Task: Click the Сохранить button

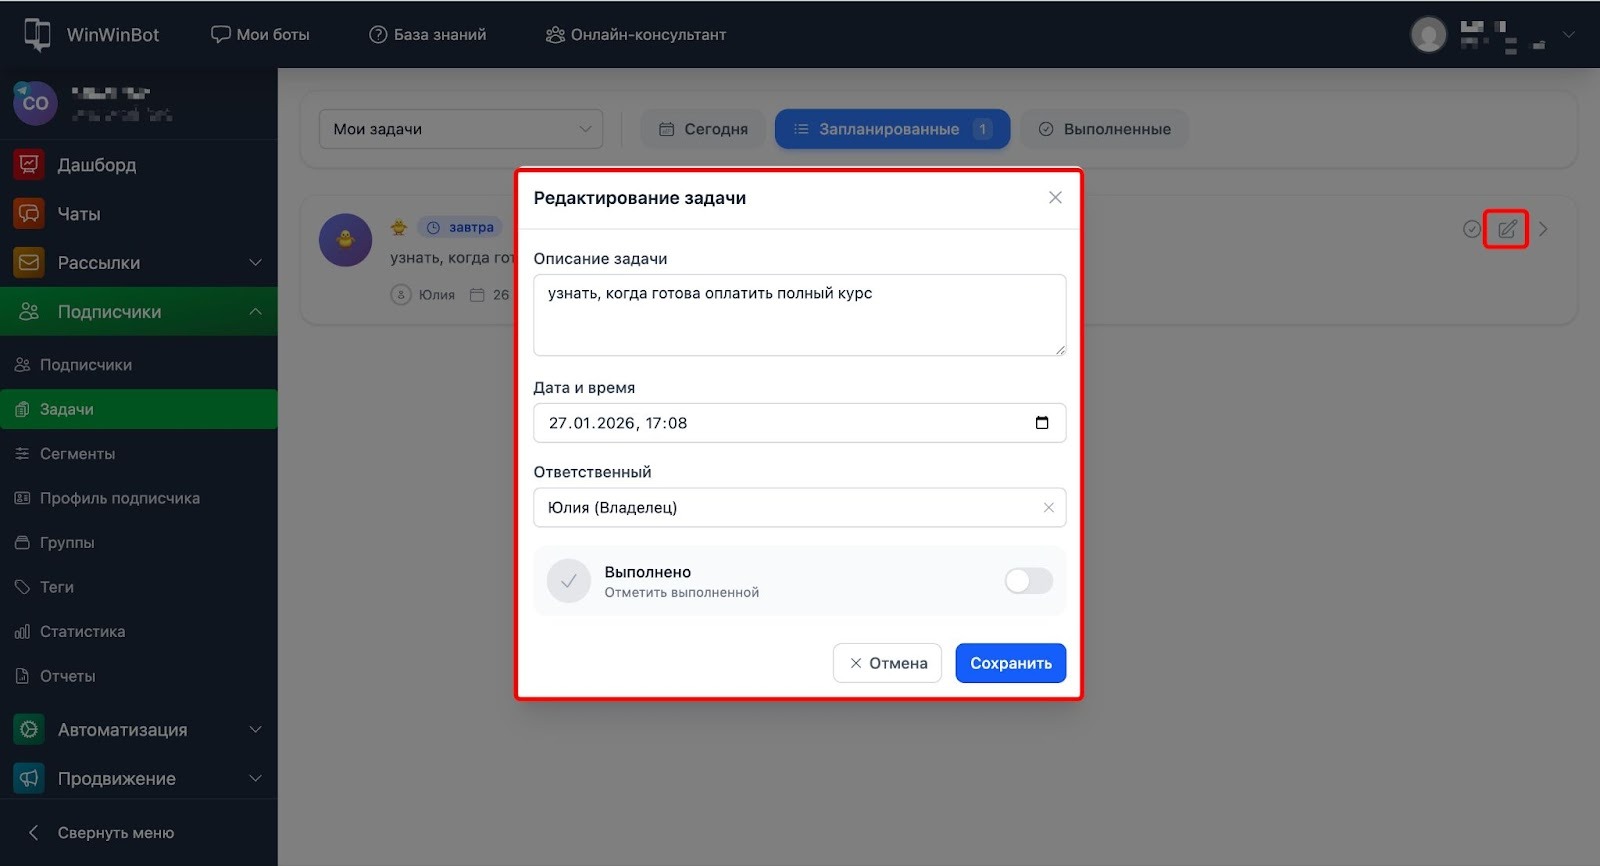Action: click(1010, 663)
